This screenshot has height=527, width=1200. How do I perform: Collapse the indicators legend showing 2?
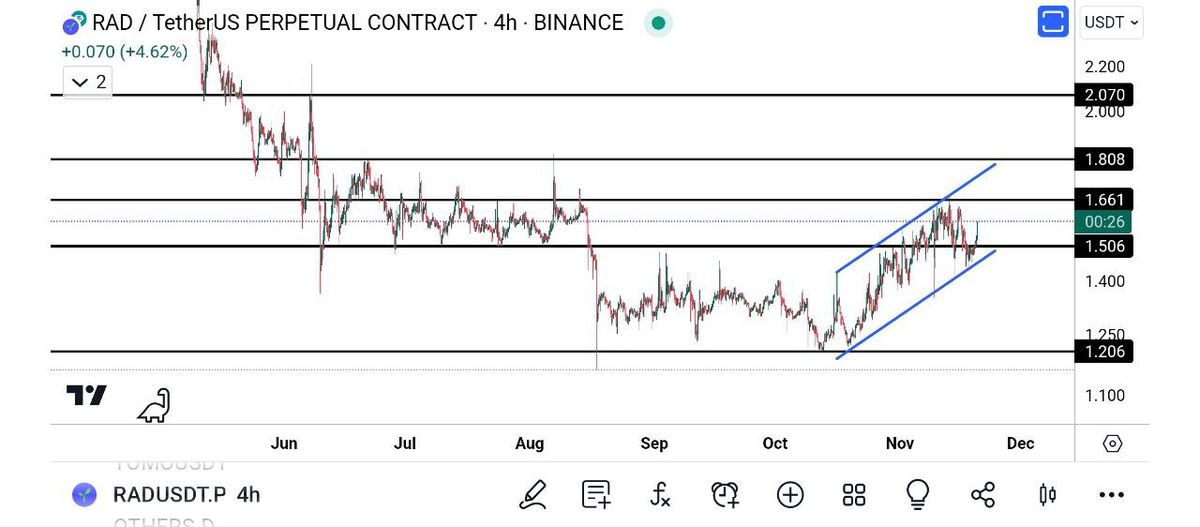(87, 82)
